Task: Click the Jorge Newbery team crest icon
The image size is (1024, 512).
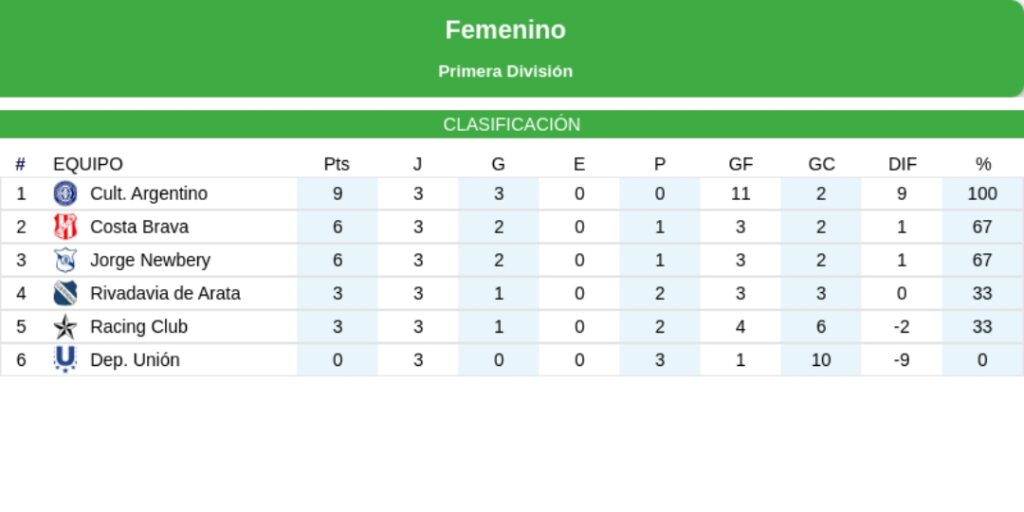Action: click(65, 260)
